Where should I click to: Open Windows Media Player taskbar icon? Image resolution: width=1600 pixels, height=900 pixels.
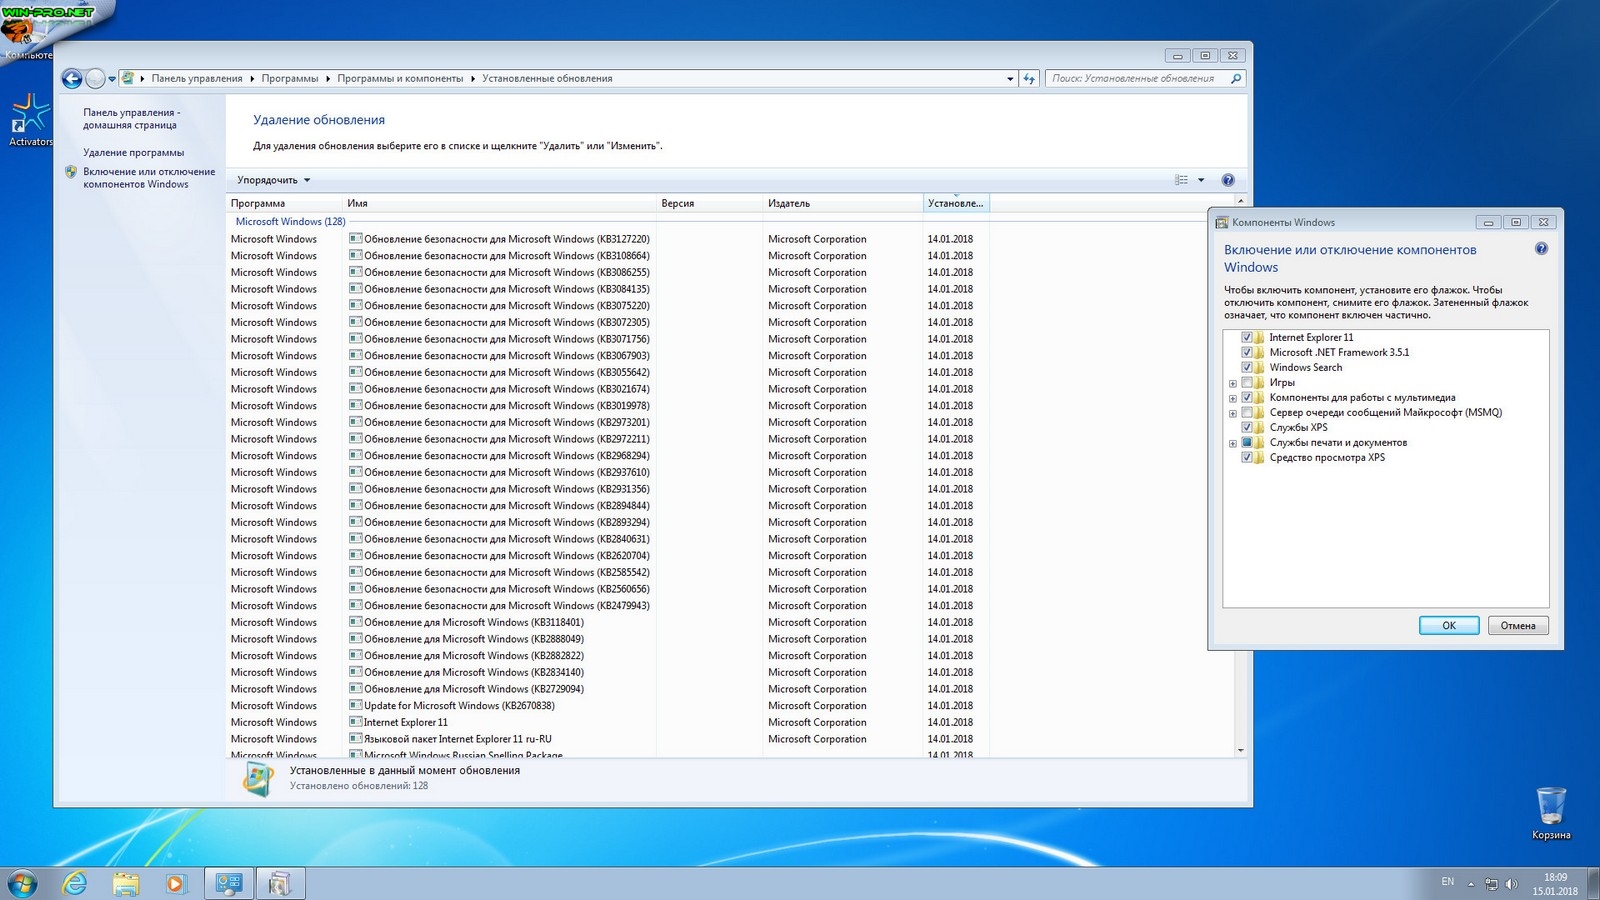(x=176, y=883)
